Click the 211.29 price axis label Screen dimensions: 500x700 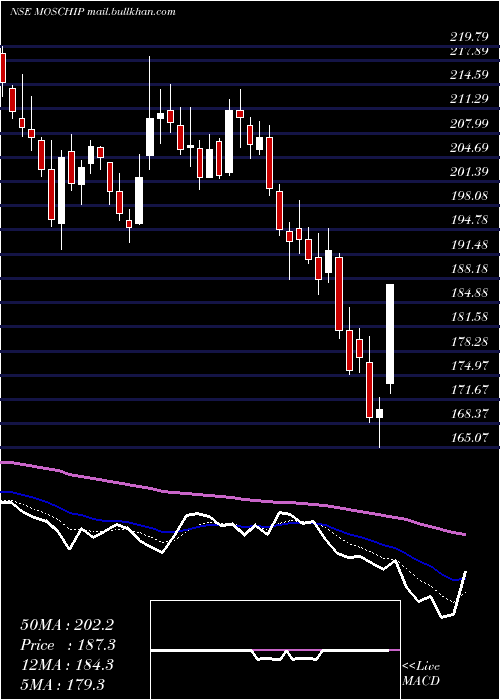click(x=469, y=99)
